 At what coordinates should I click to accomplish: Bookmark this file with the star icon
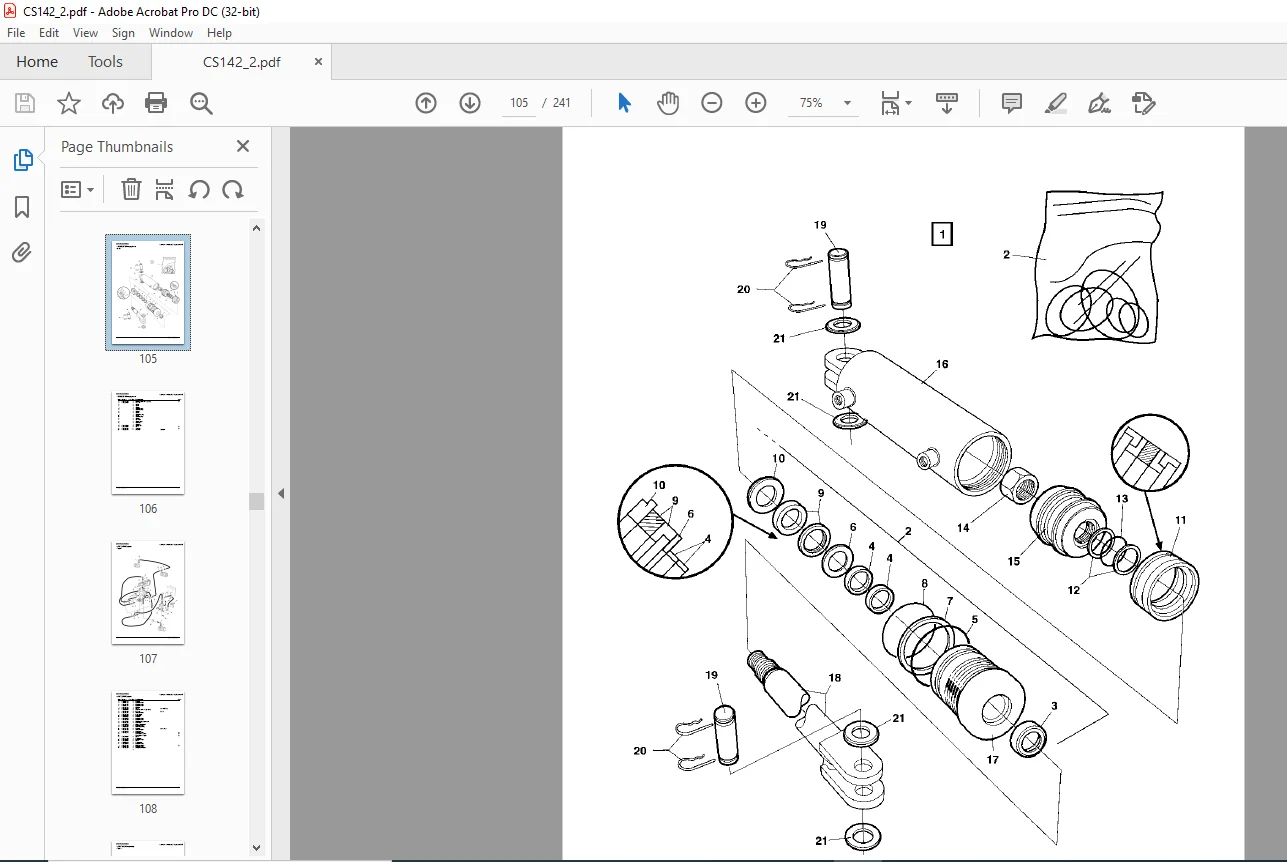[69, 103]
